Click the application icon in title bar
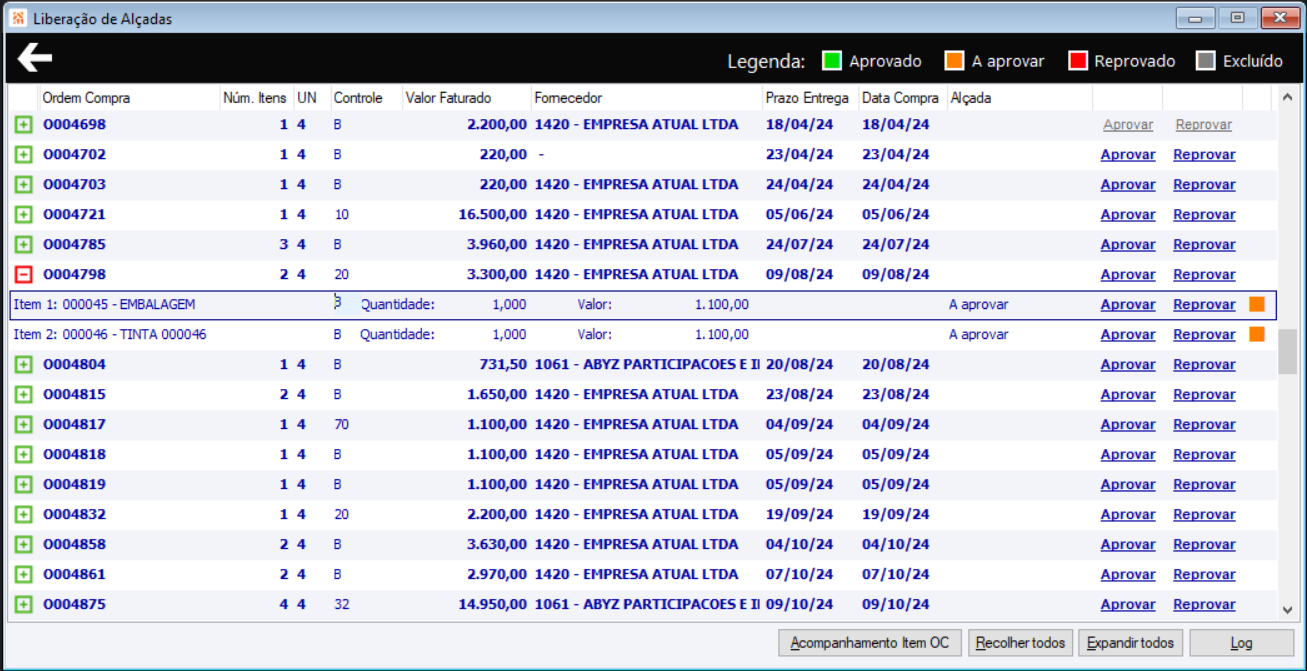This screenshot has width=1307, height=671. pos(18,18)
